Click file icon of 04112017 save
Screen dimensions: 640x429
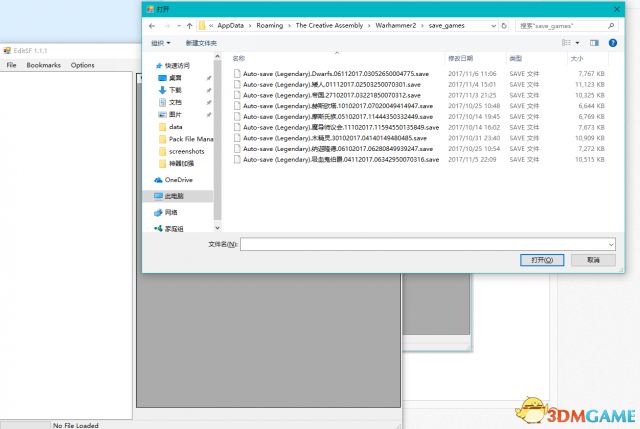coord(237,159)
